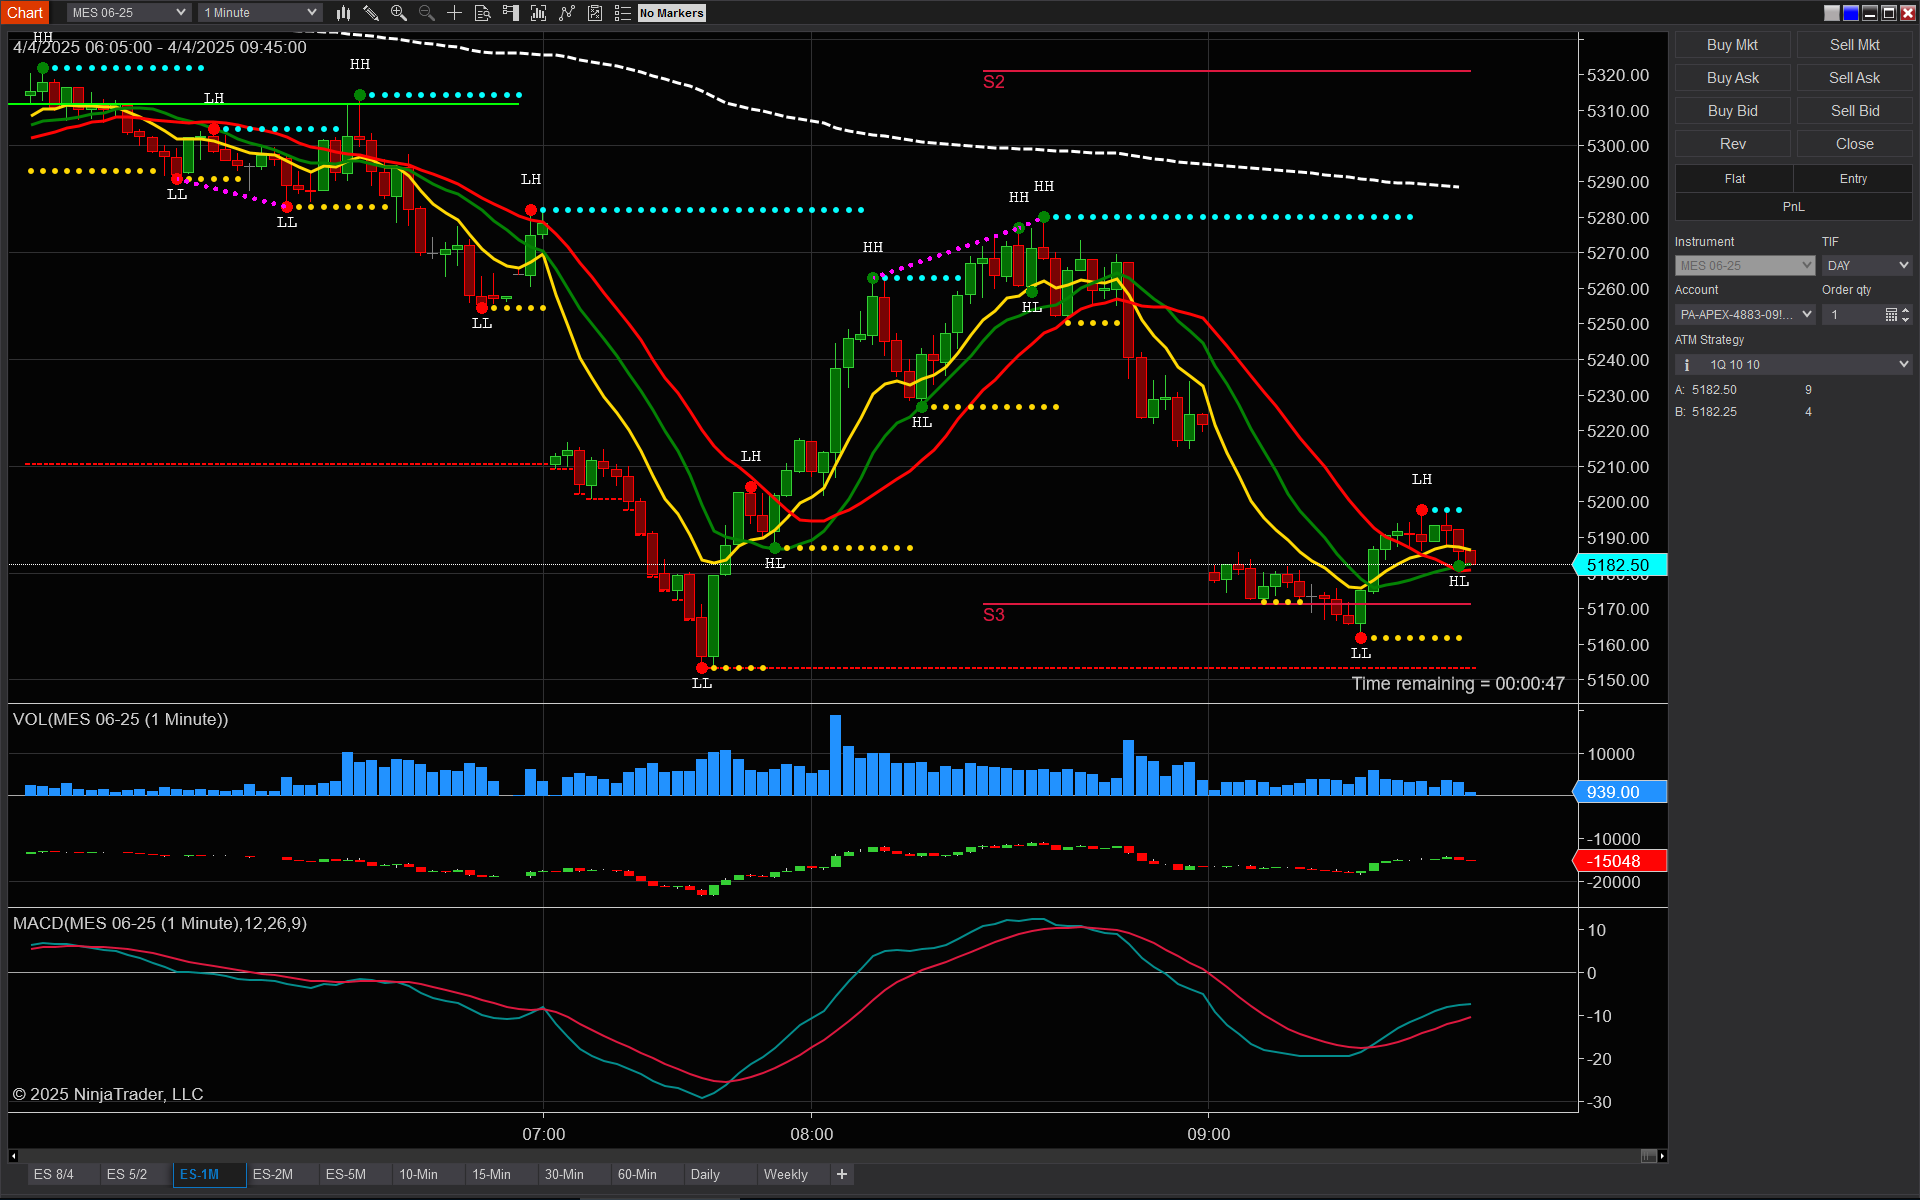Expand the MES 06-25 instrument dropdown
The width and height of the screenshot is (1920, 1200).
tap(129, 13)
